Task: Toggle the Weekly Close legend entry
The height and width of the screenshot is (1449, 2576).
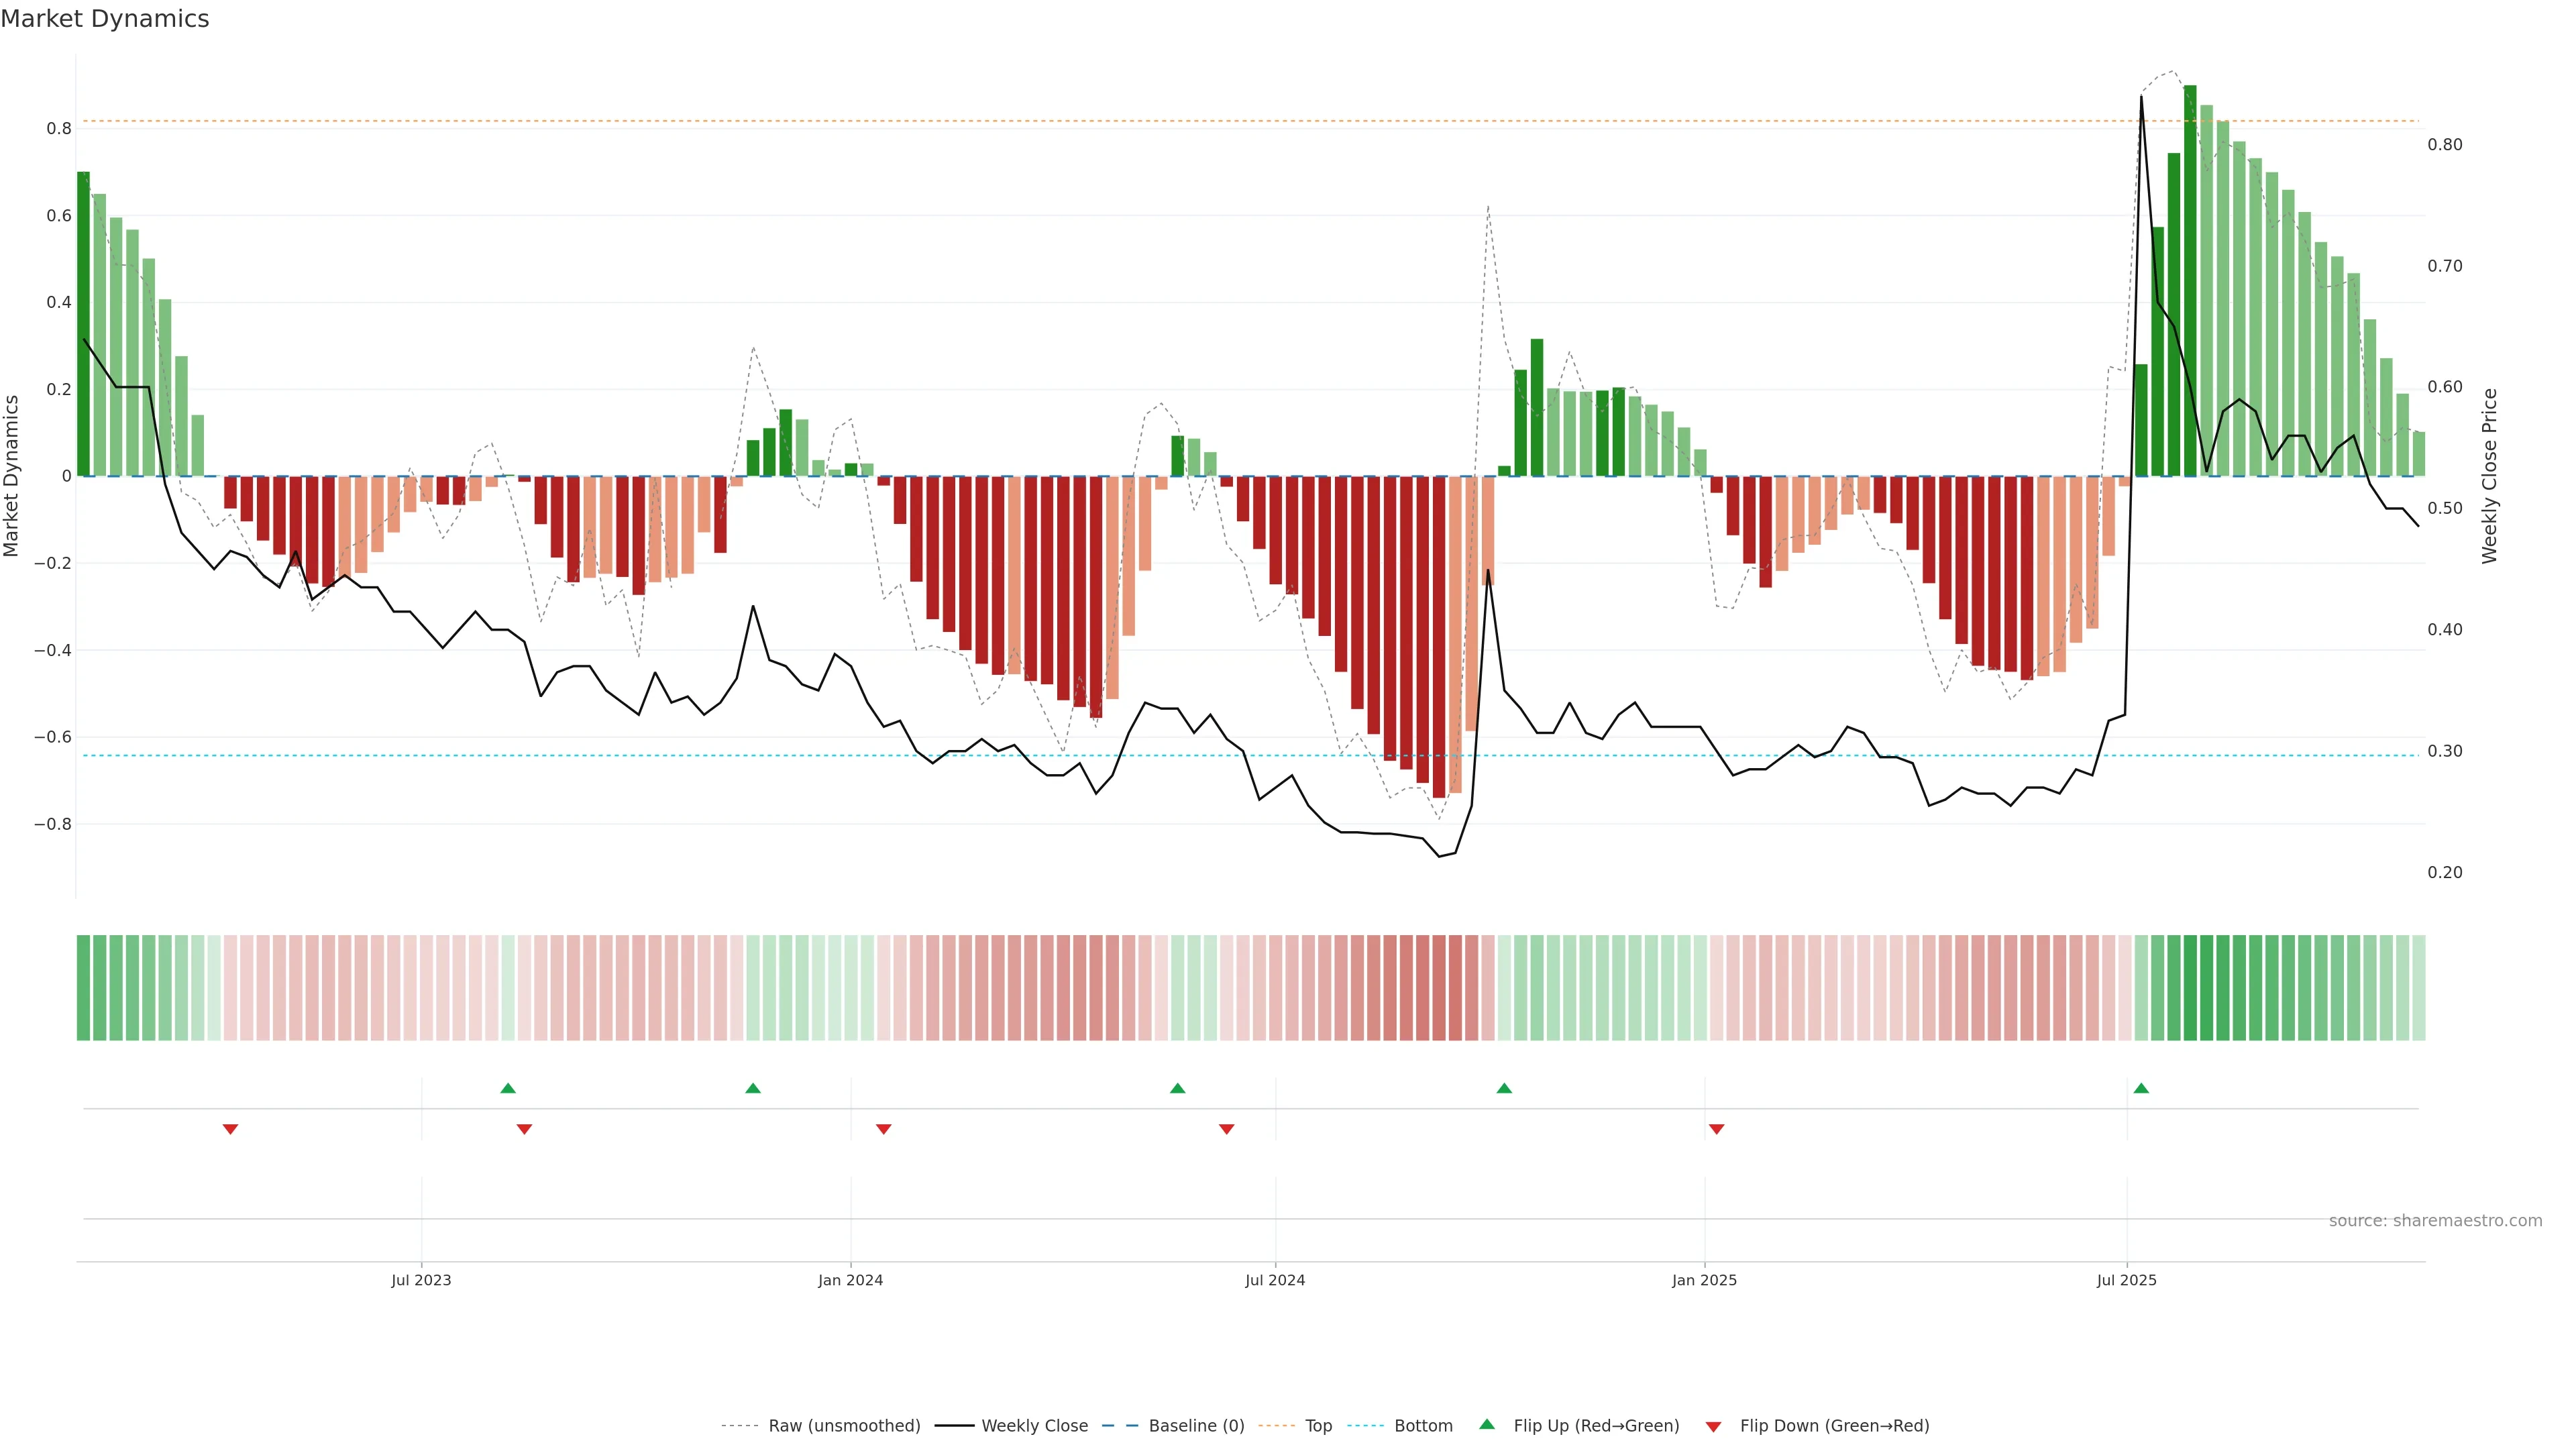Action: (1034, 1426)
